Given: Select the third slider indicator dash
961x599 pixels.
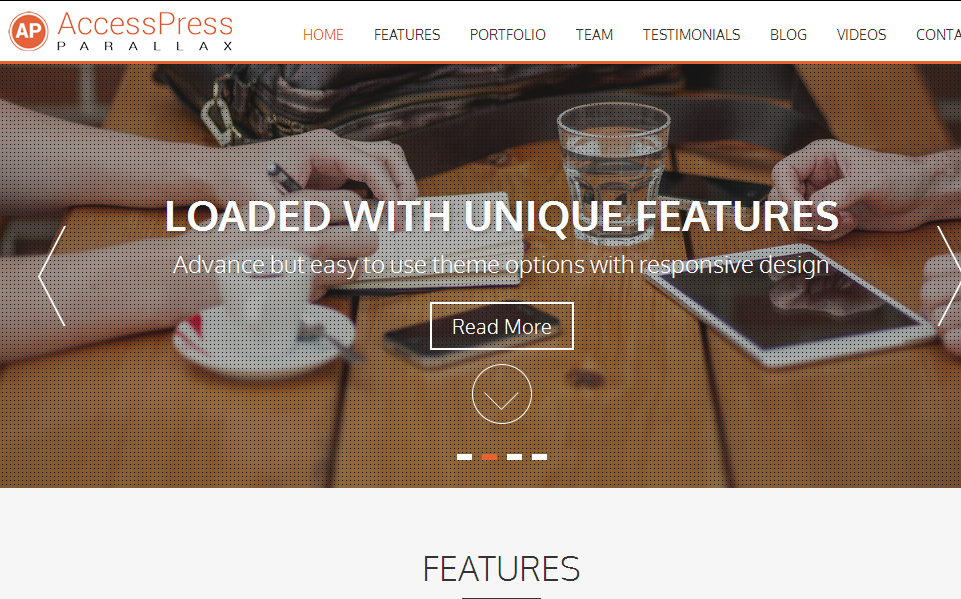Looking at the screenshot, I should click(514, 457).
